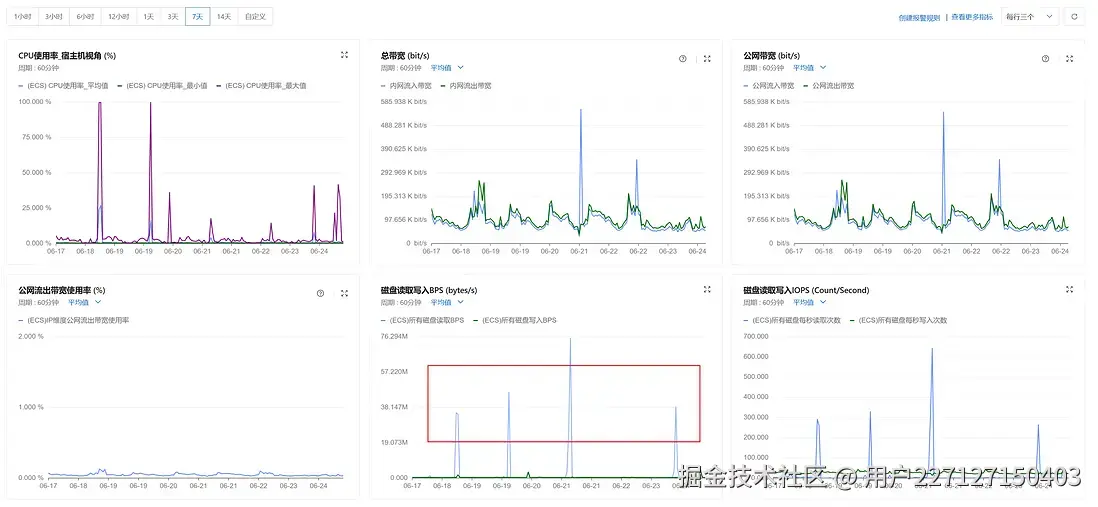Select the 6小时 time range tab

[x=85, y=17]
